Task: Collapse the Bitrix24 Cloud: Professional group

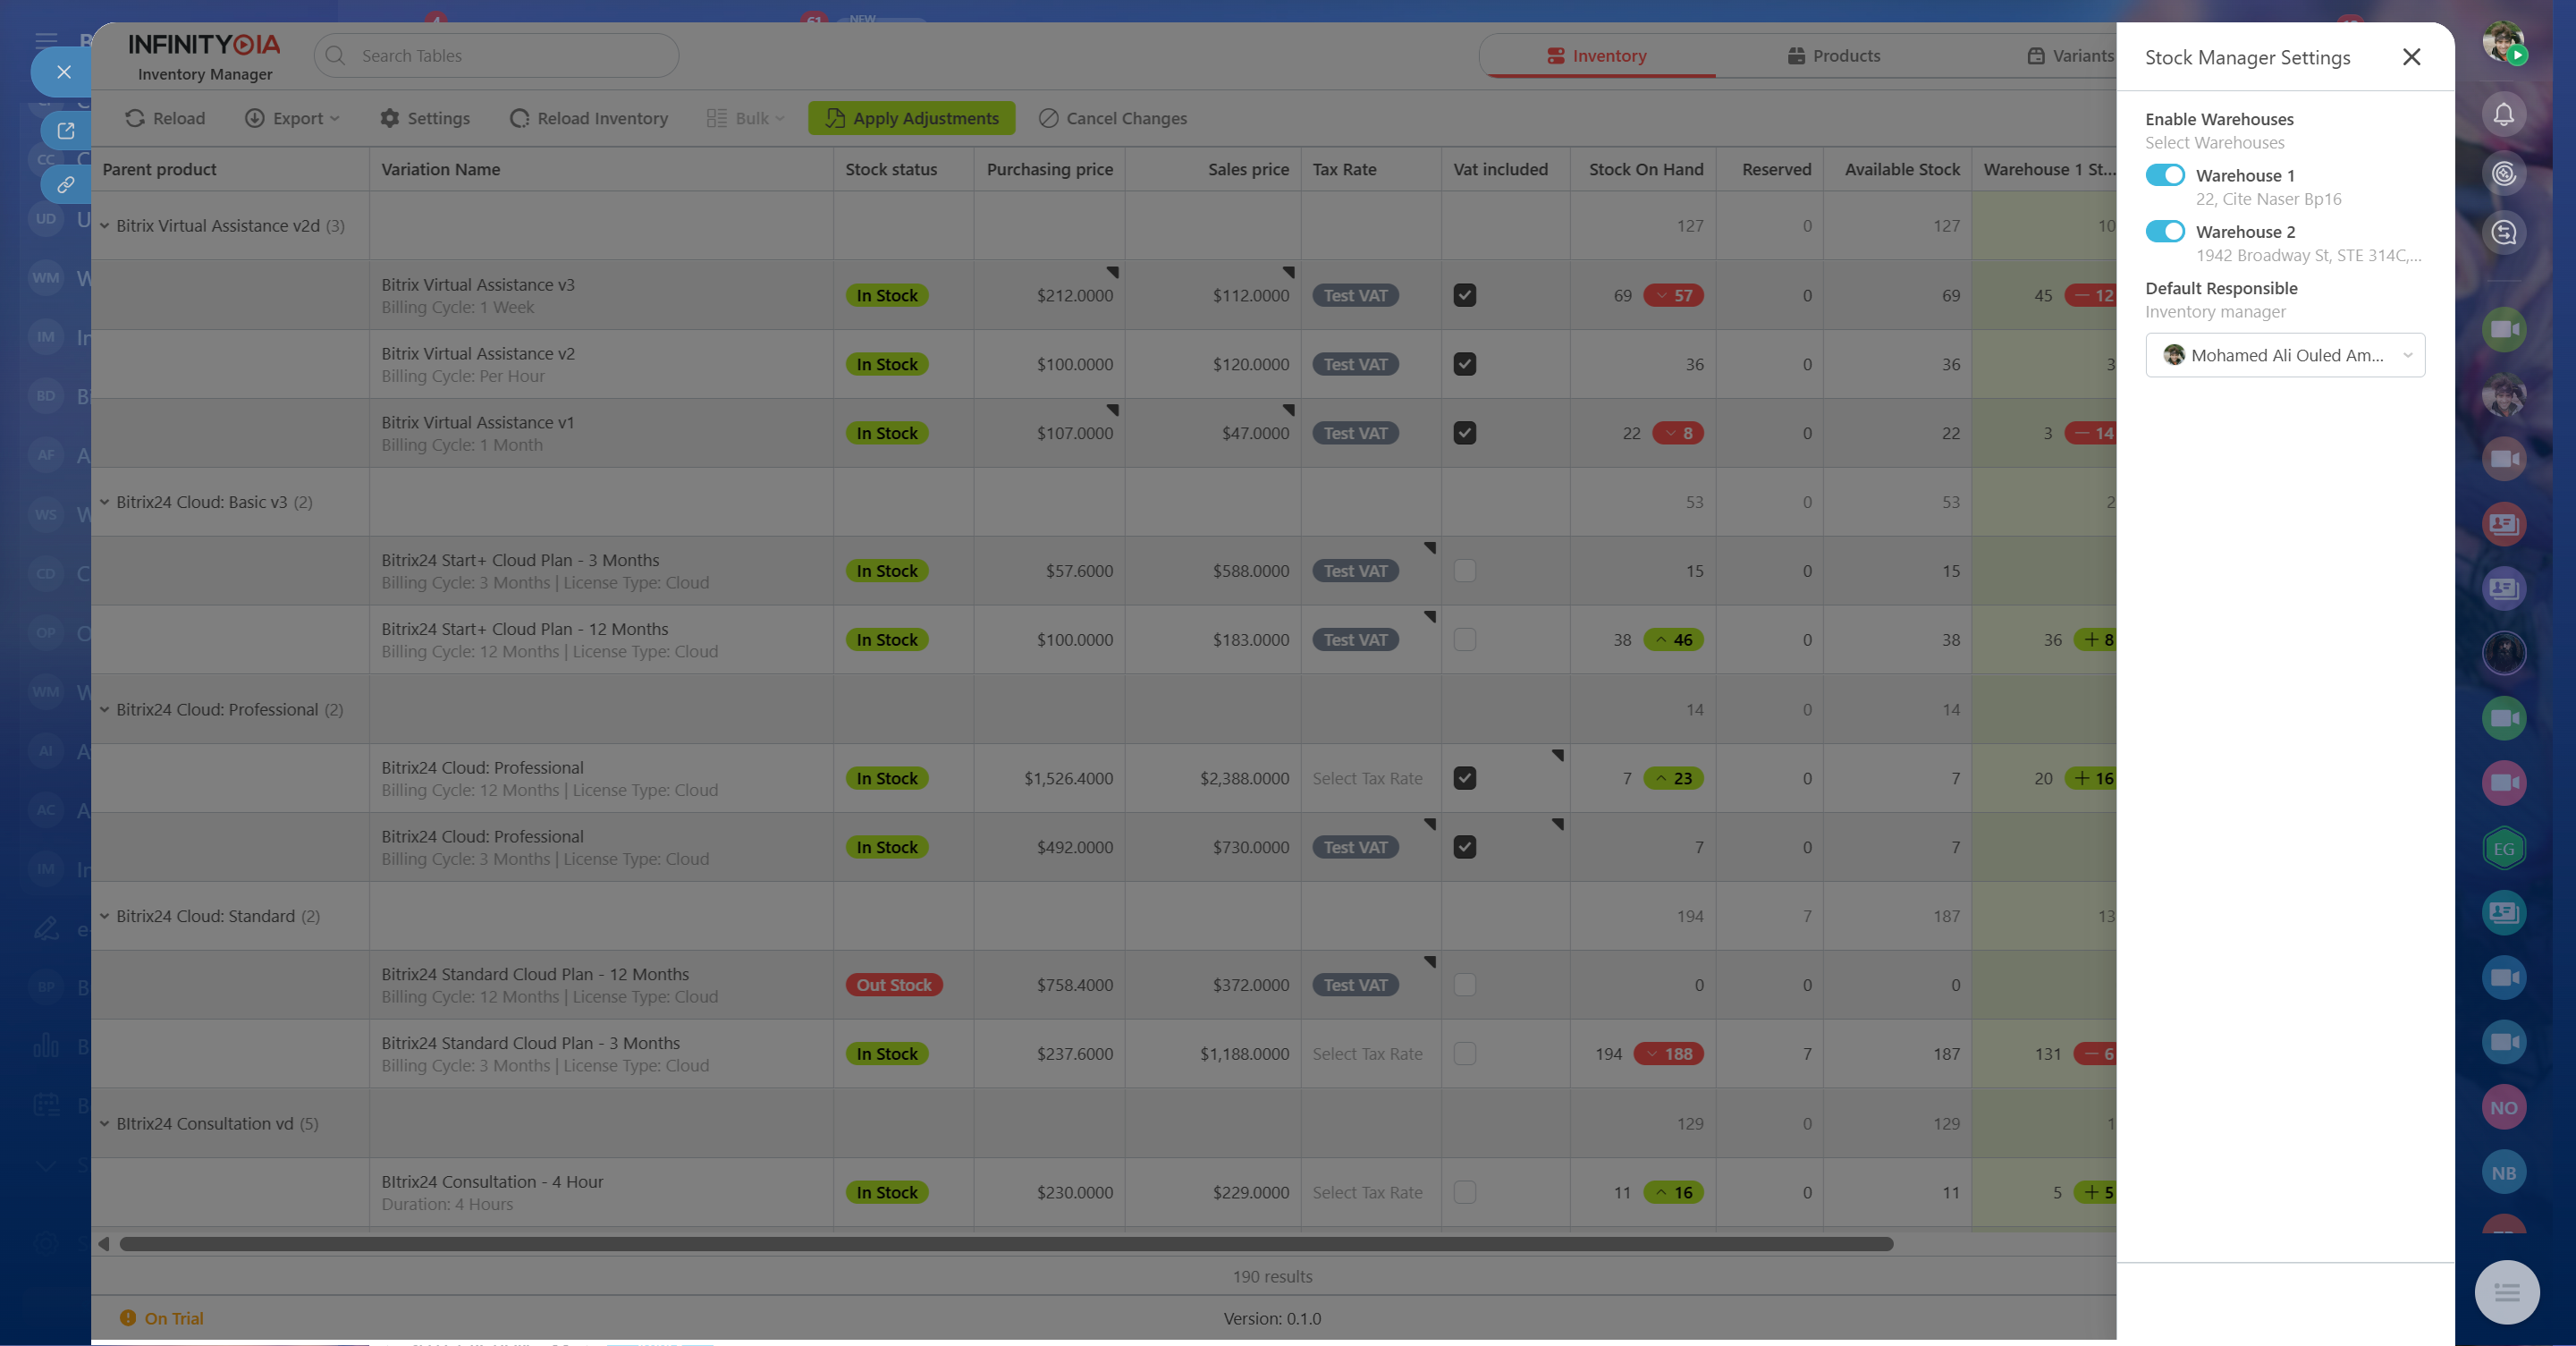Action: pyautogui.click(x=104, y=709)
